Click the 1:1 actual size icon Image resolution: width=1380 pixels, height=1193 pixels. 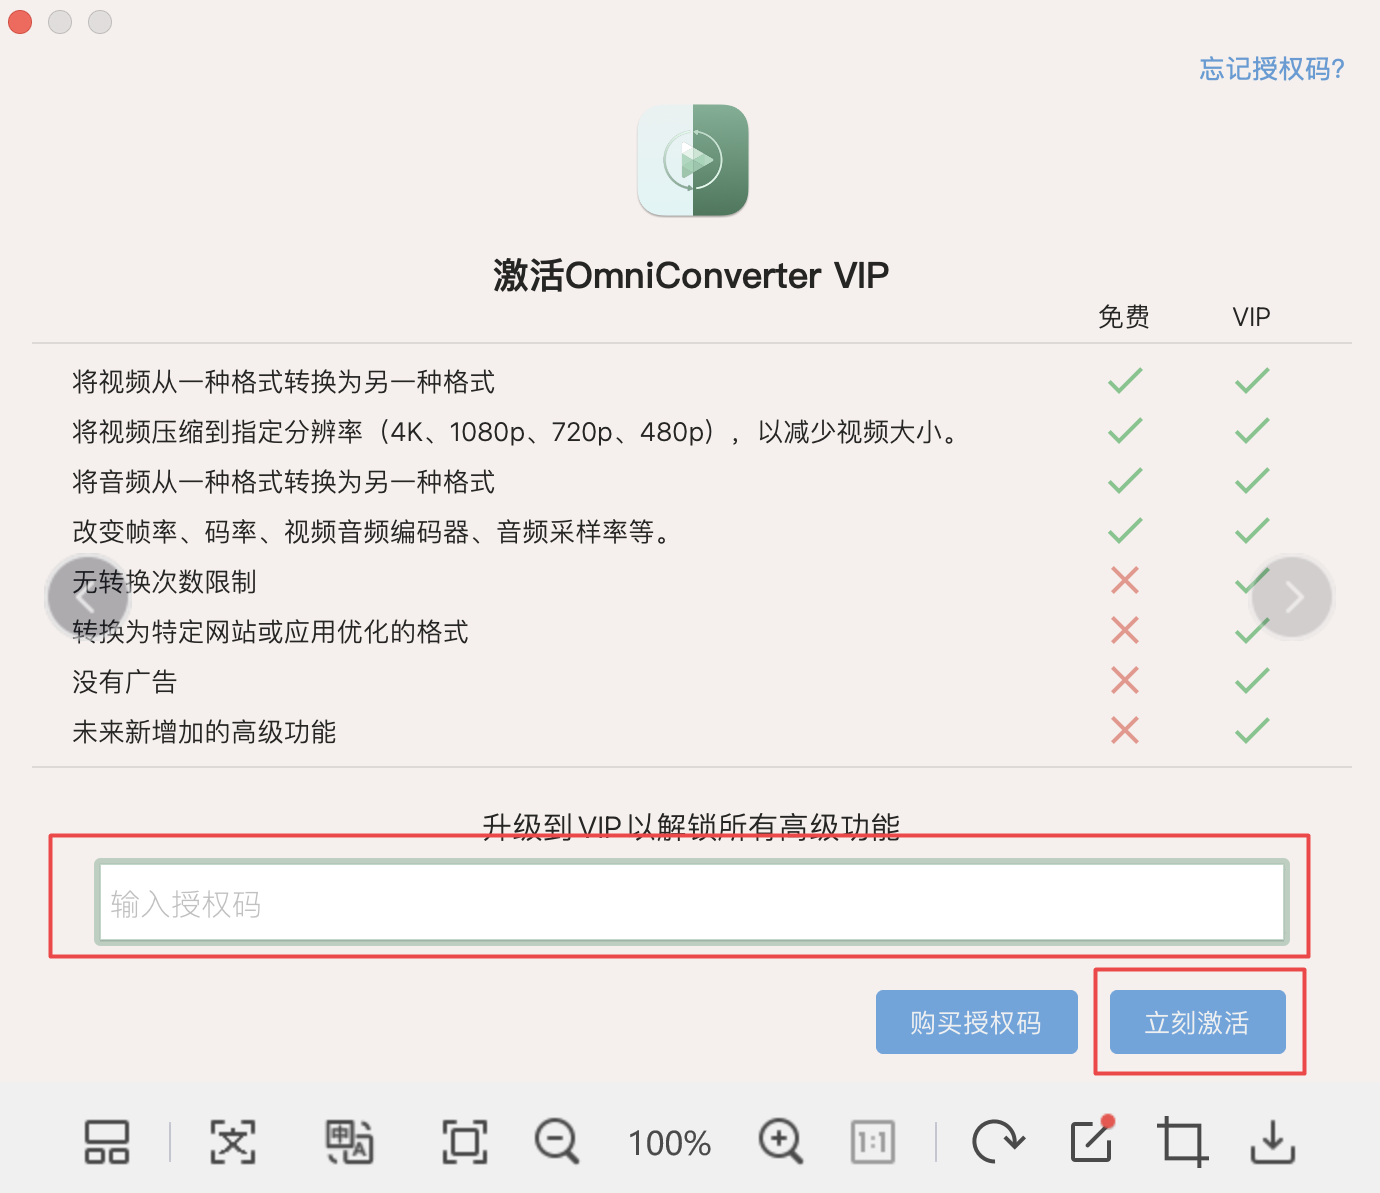(873, 1142)
